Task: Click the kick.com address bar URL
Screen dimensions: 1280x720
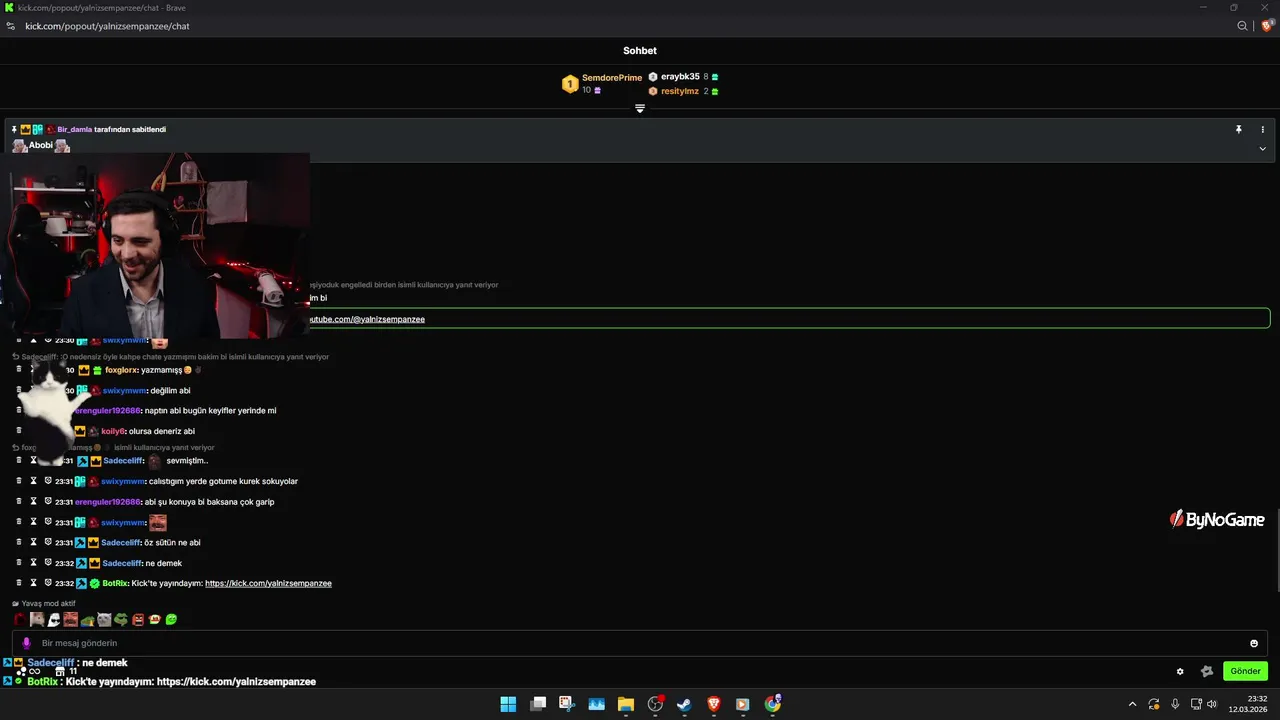Action: pos(107,26)
